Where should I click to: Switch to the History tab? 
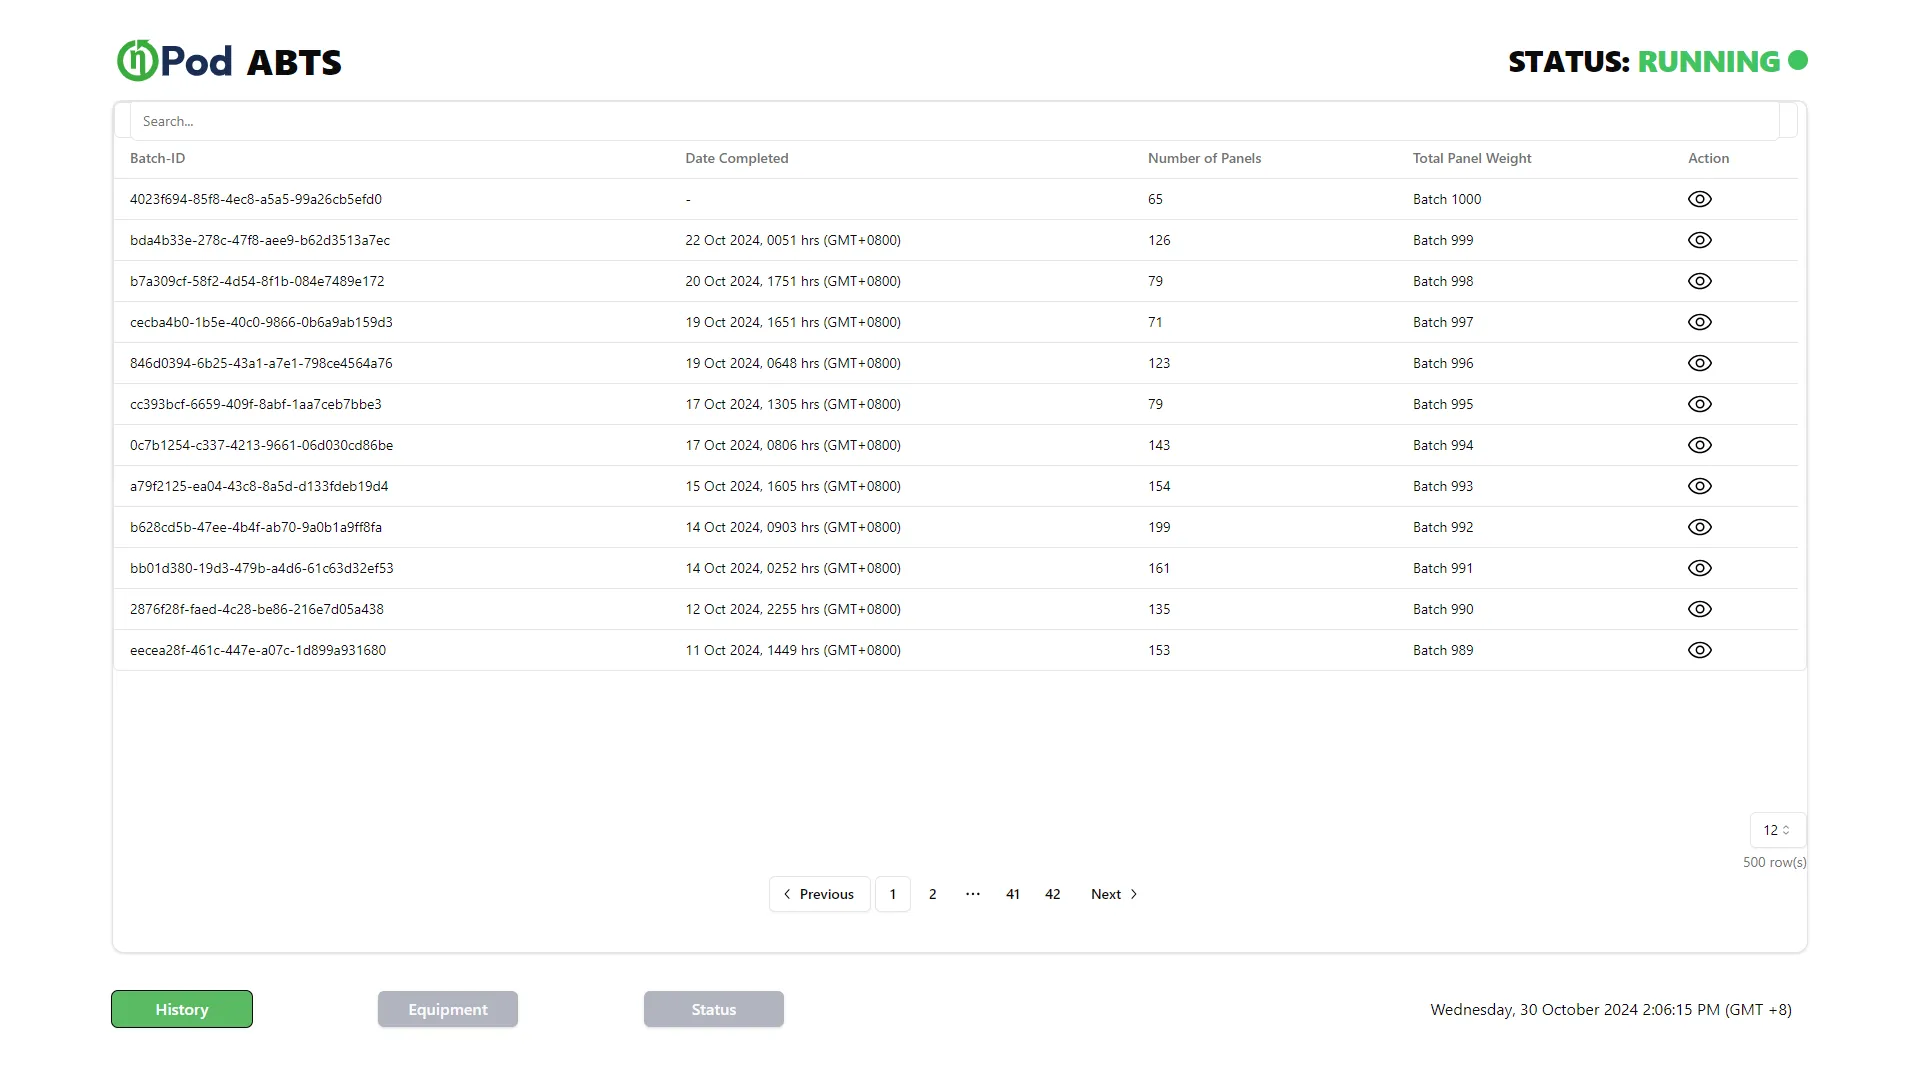tap(182, 1009)
